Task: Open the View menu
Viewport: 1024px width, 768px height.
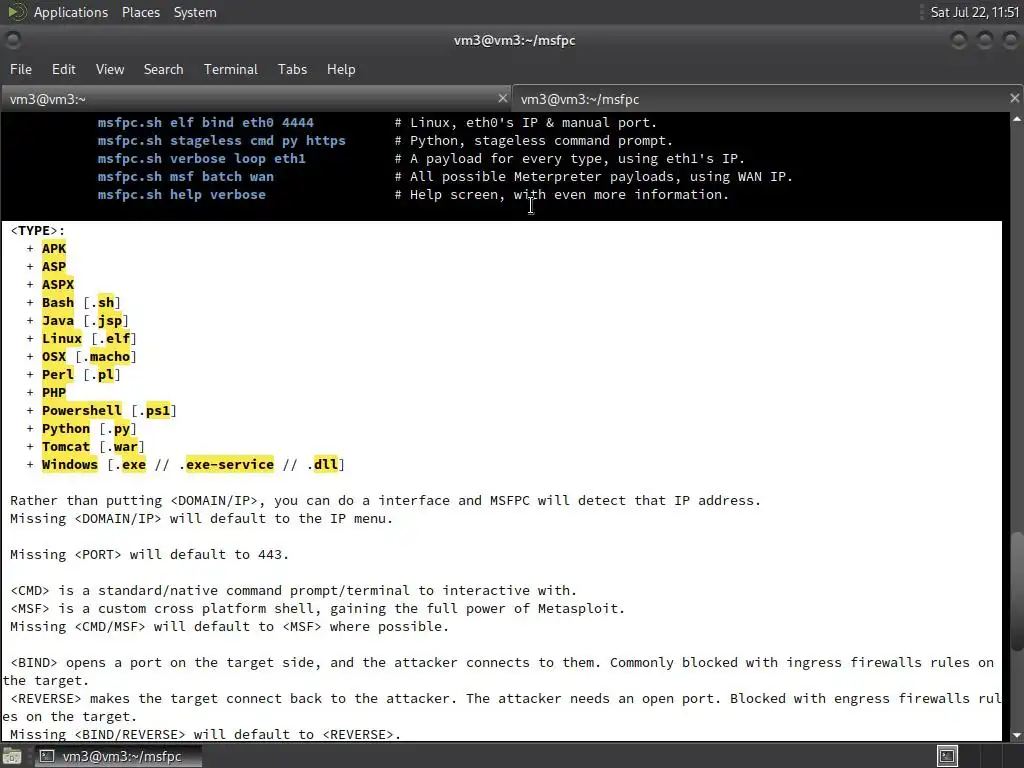Action: (x=110, y=69)
